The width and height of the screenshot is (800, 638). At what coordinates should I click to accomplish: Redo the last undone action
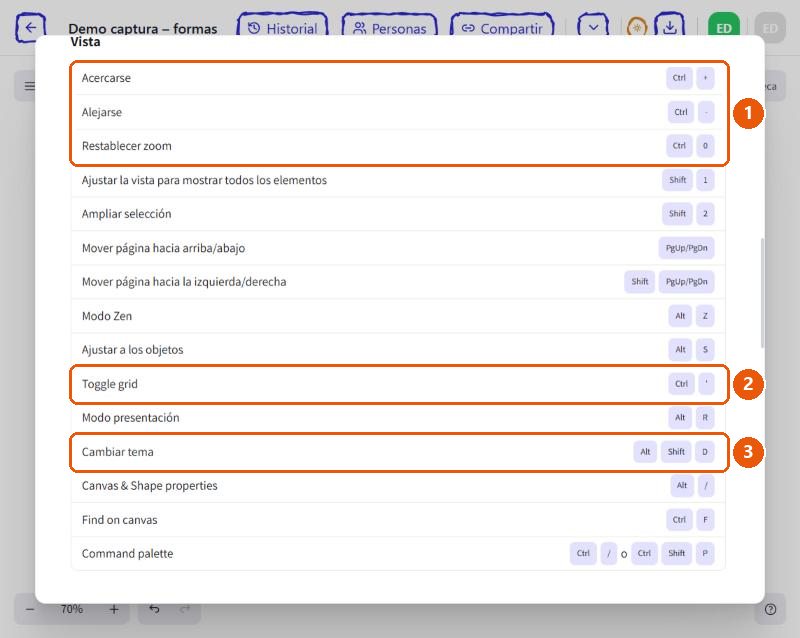click(185, 609)
